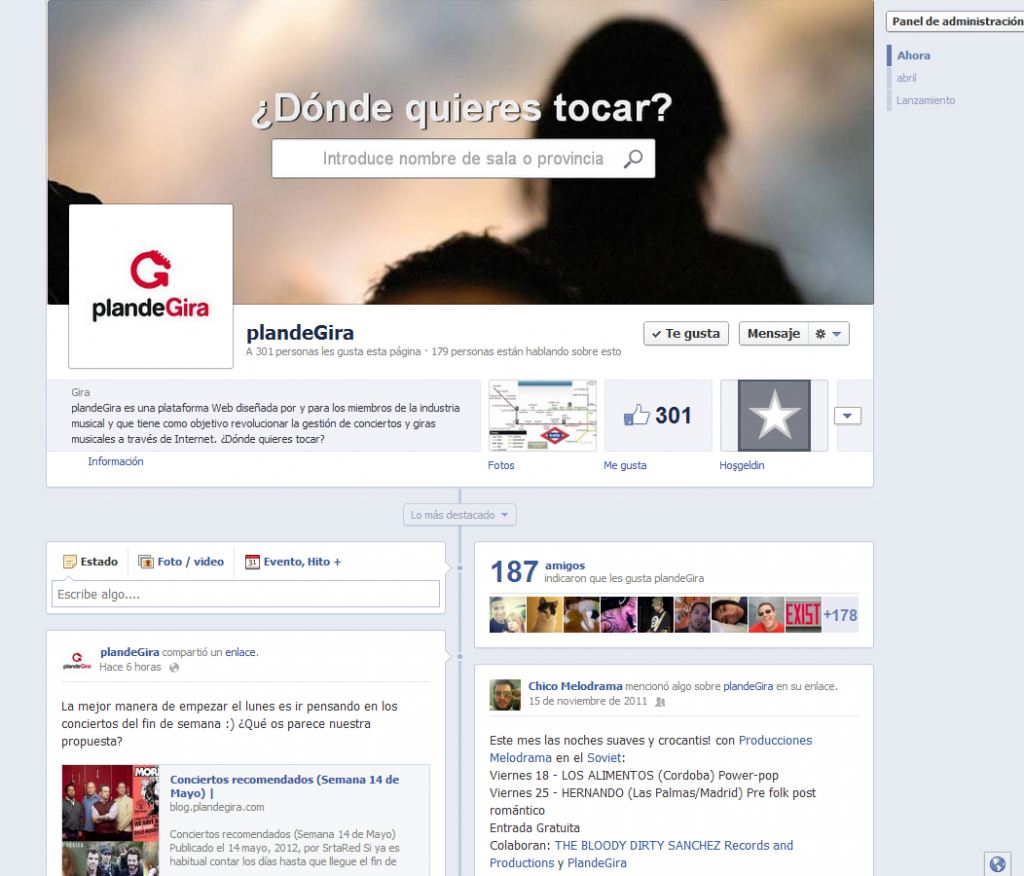This screenshot has height=876, width=1024.
Task: Click the sunglasses man friend thumbnail
Action: 766,615
